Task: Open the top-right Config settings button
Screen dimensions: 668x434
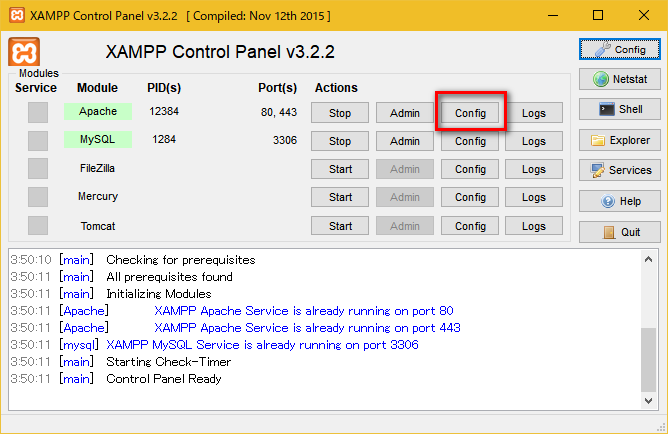Action: pyautogui.click(x=620, y=49)
